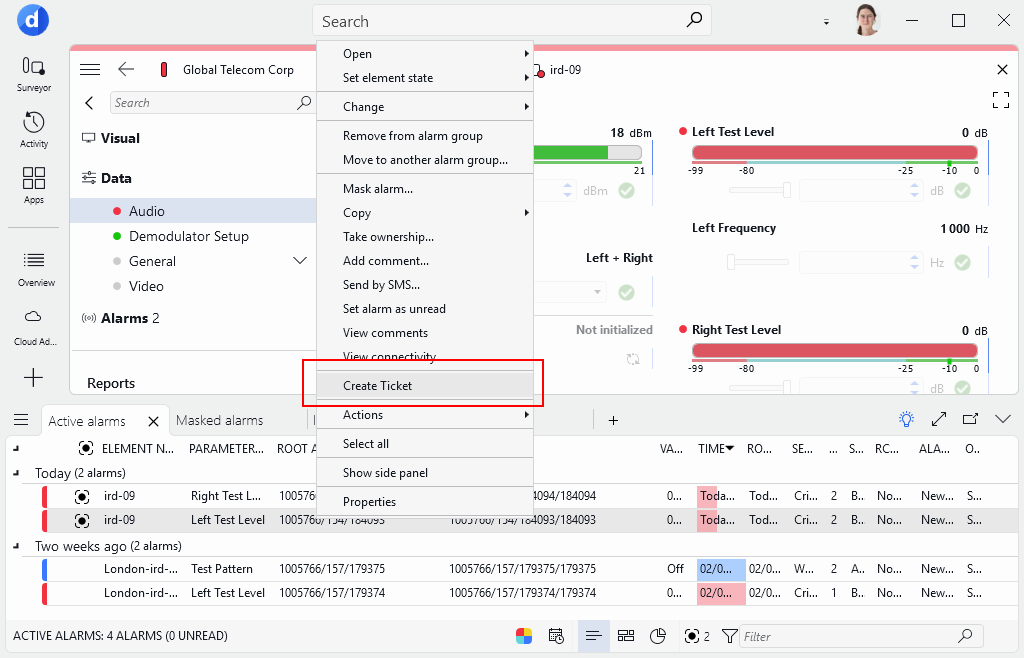
Task: Click the Left Test Level red level bar
Action: coord(835,152)
